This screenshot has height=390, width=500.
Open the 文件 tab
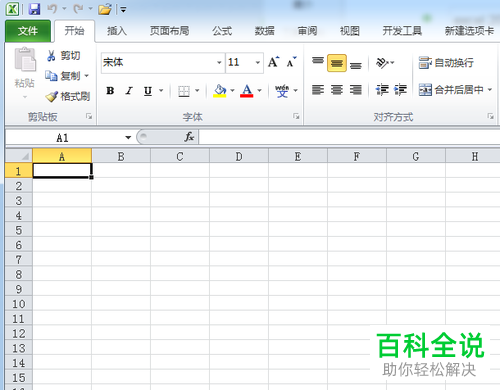click(28, 31)
